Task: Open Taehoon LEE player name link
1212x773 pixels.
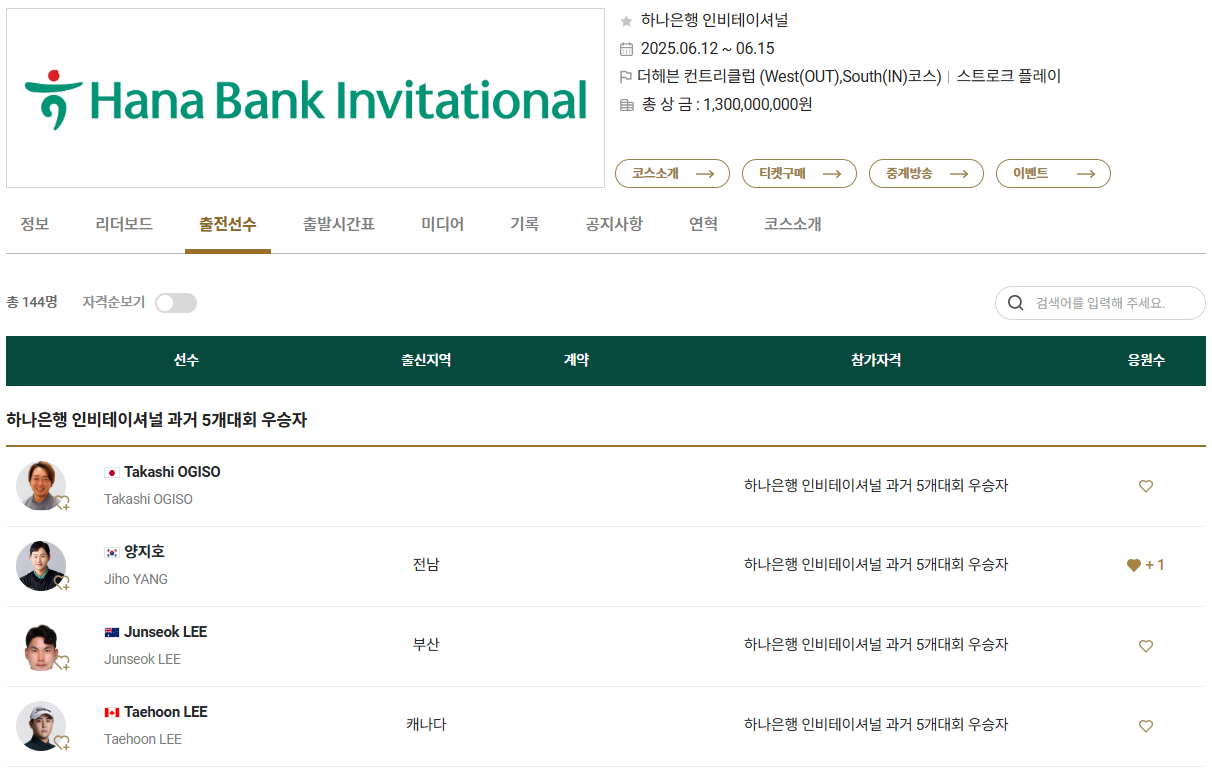Action: click(166, 712)
